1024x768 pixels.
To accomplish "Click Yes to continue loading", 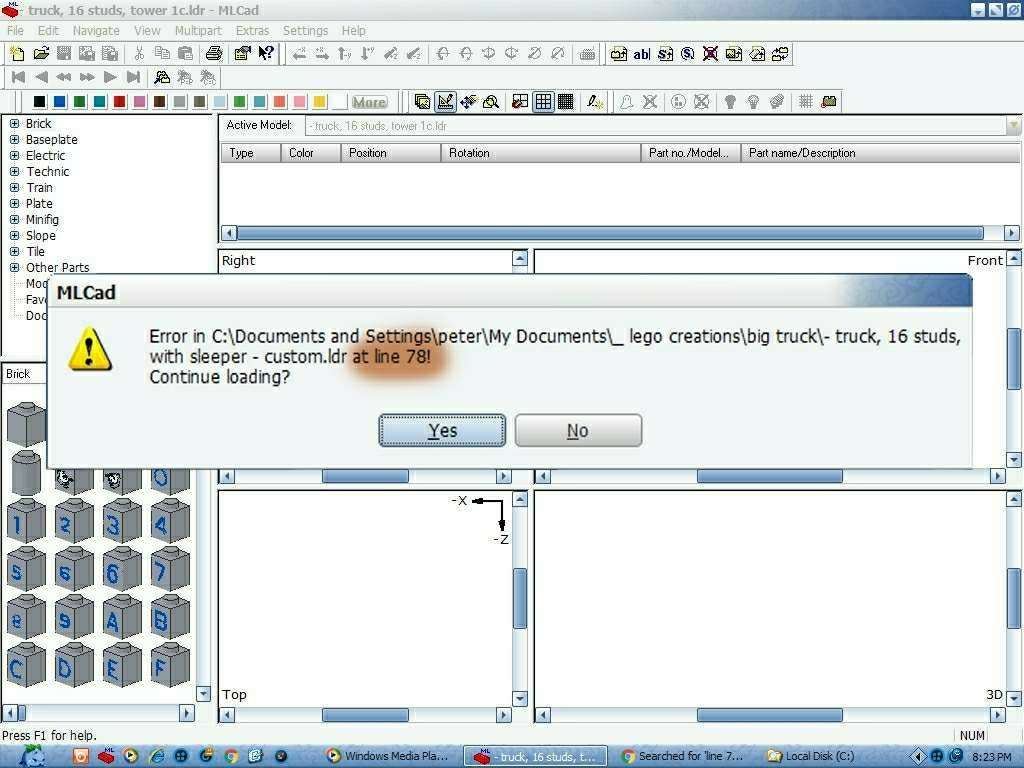I will [442, 431].
